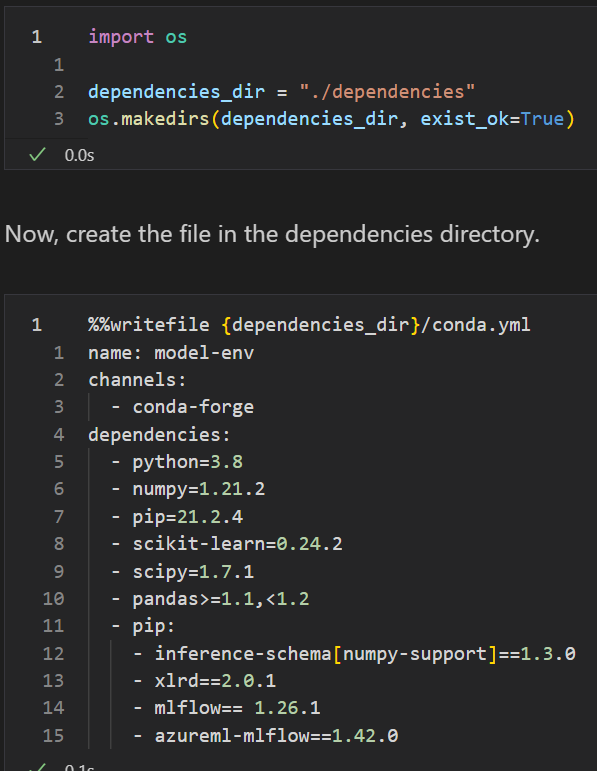Click the green success checkmark icon
The width and height of the screenshot is (597, 771).
37,155
